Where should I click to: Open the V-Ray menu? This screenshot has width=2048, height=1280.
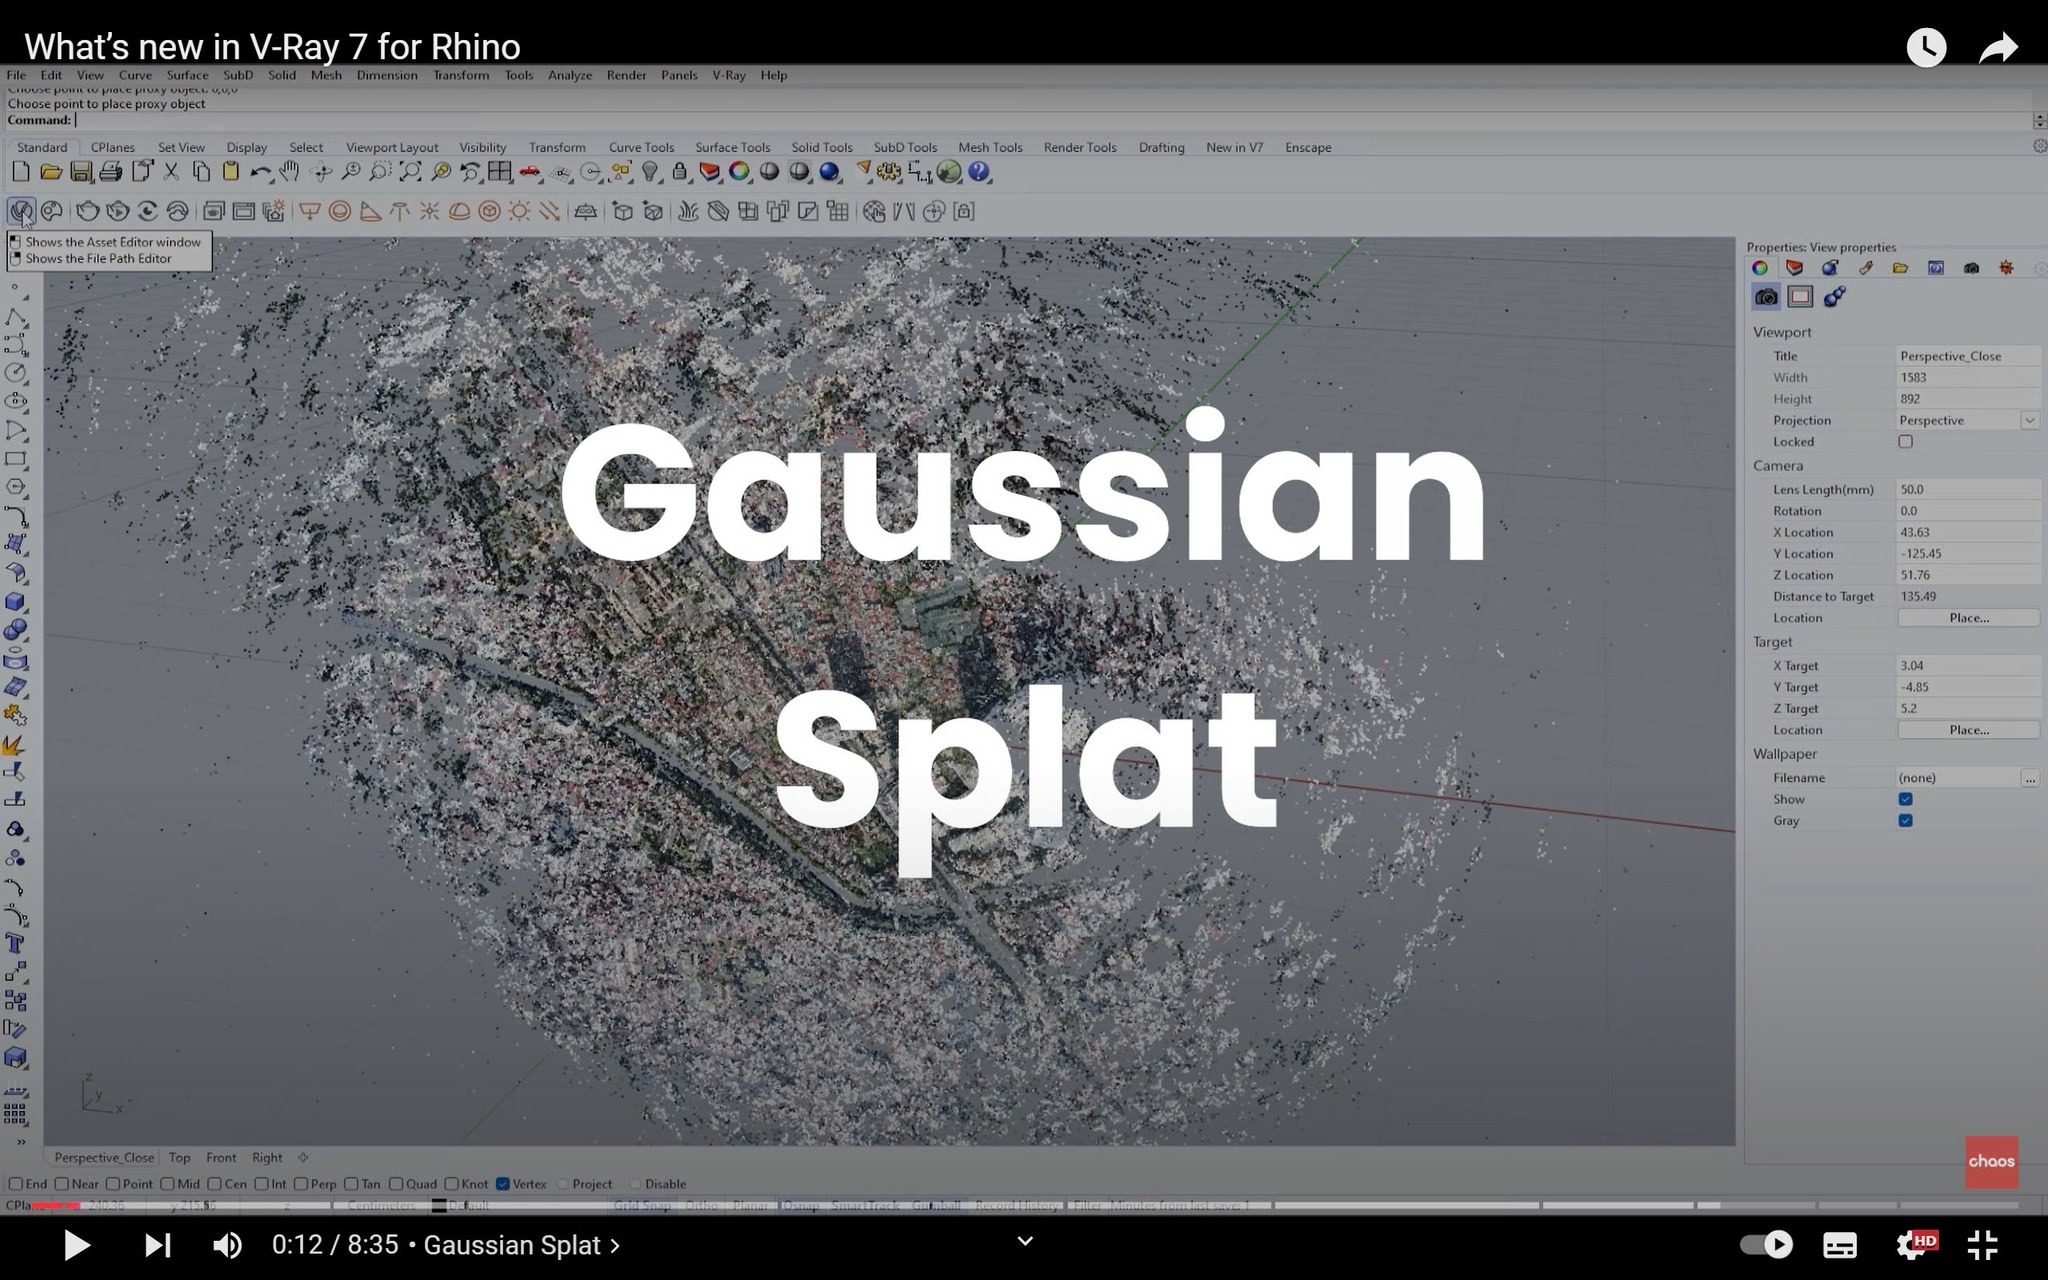[x=729, y=75]
